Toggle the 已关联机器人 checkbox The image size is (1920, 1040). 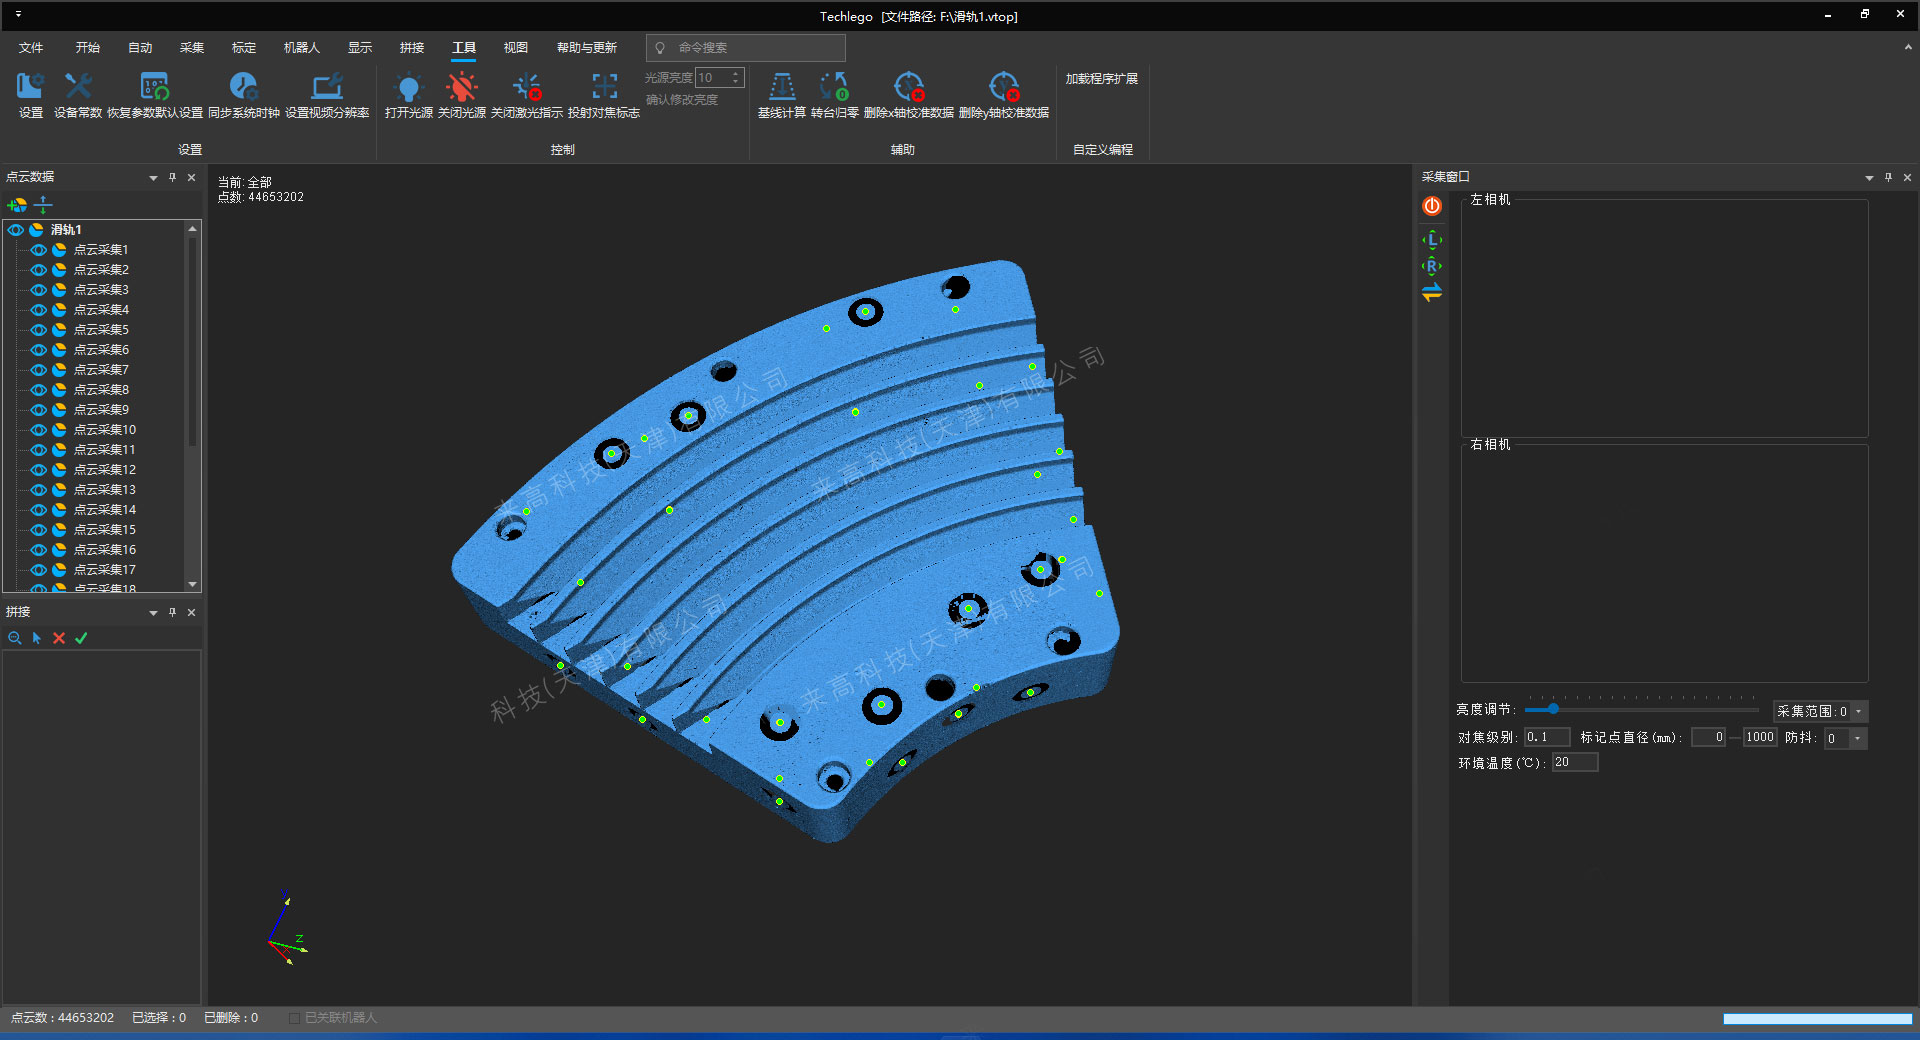pyautogui.click(x=294, y=1018)
